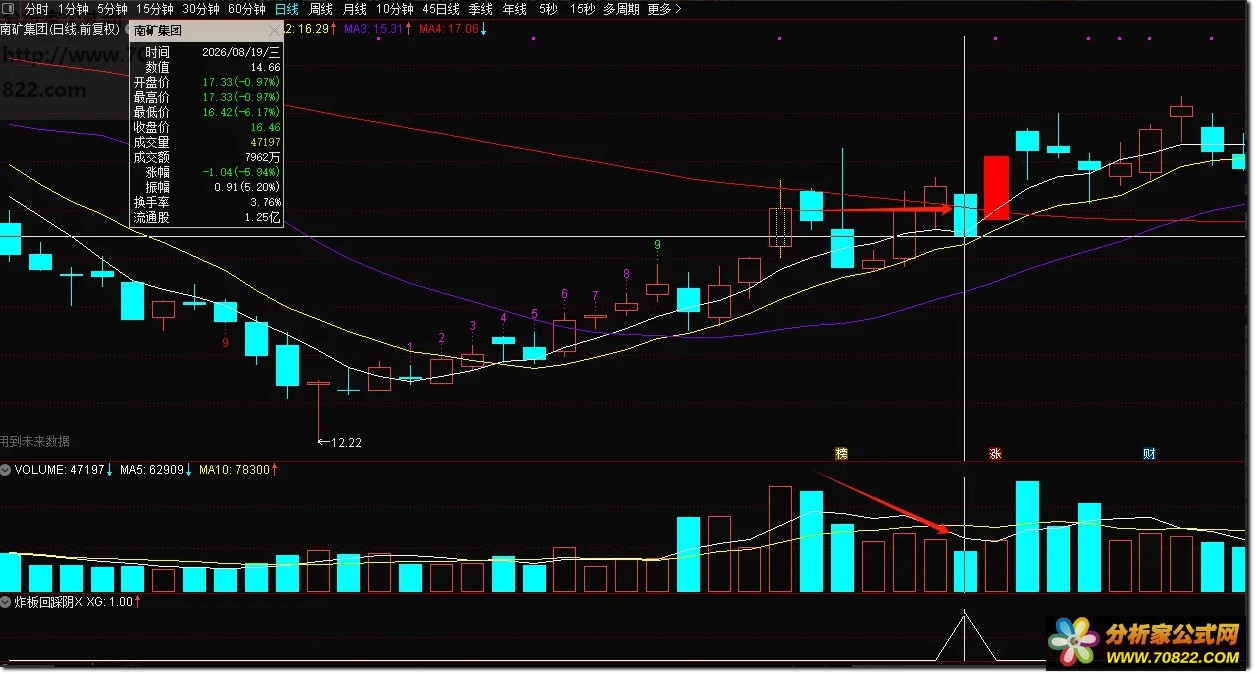
Task: Switch to the 分时 intraday tab
Action: coord(36,9)
